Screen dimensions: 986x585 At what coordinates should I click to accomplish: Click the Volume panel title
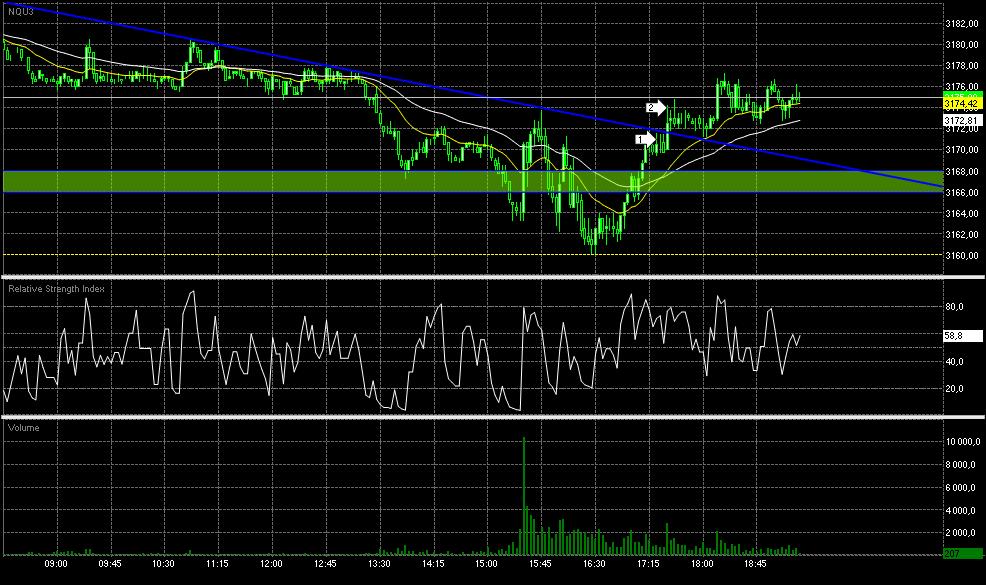pos(23,428)
